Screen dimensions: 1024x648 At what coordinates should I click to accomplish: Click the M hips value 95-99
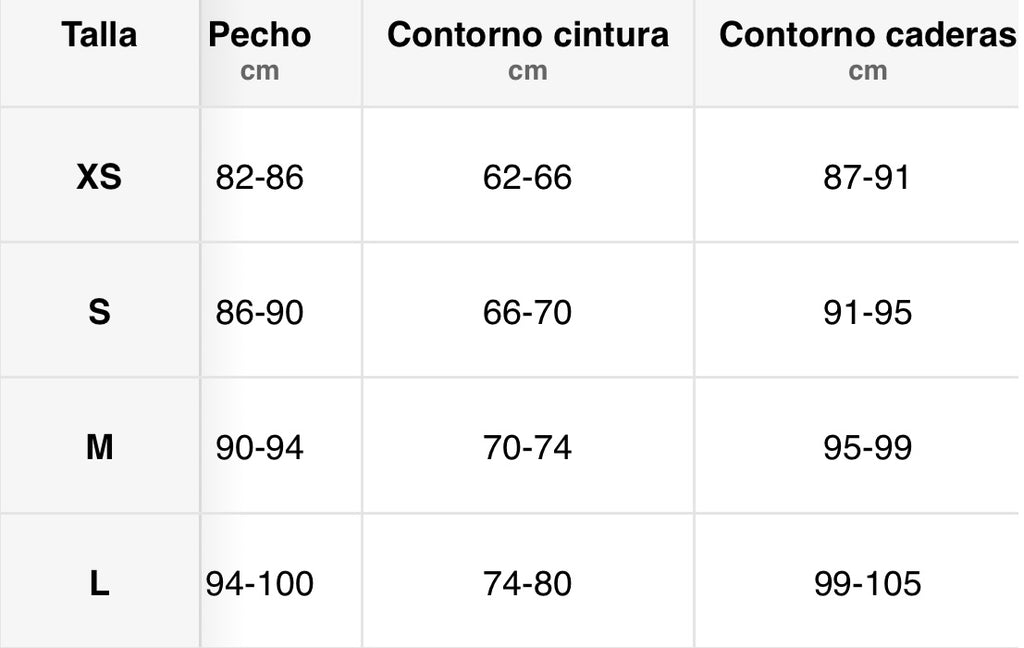point(867,447)
